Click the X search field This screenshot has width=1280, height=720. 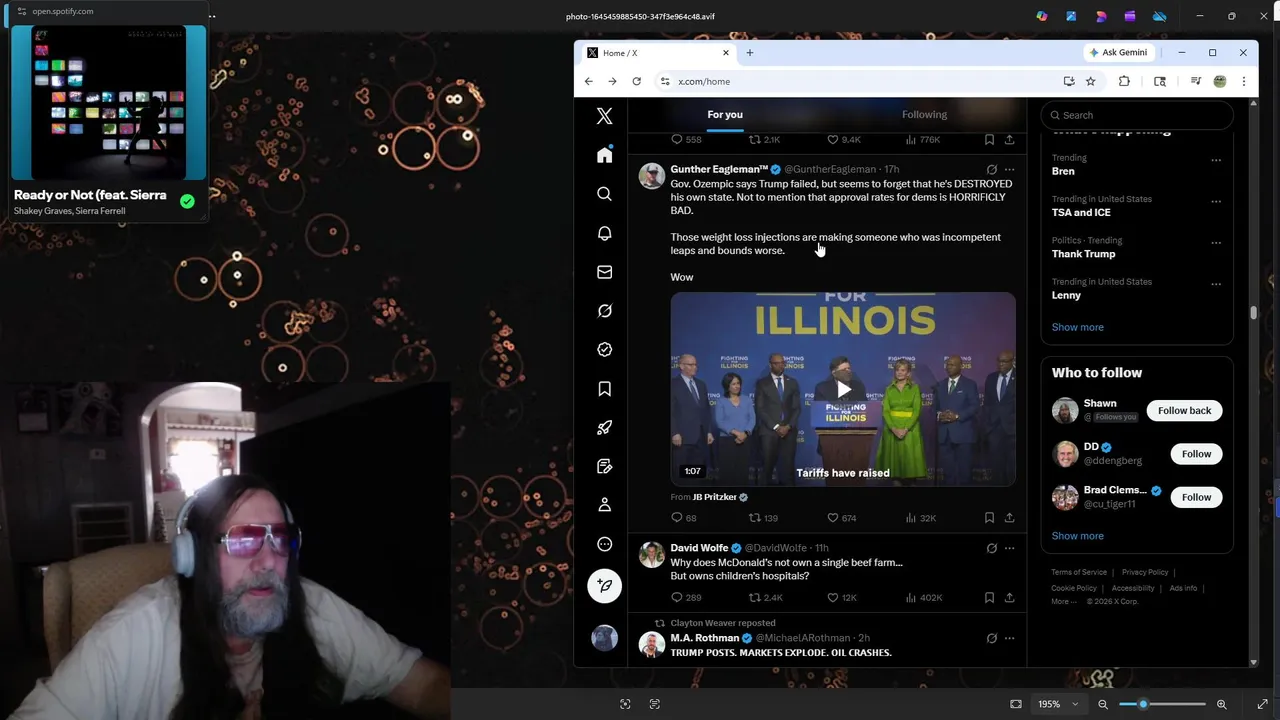pos(1137,115)
